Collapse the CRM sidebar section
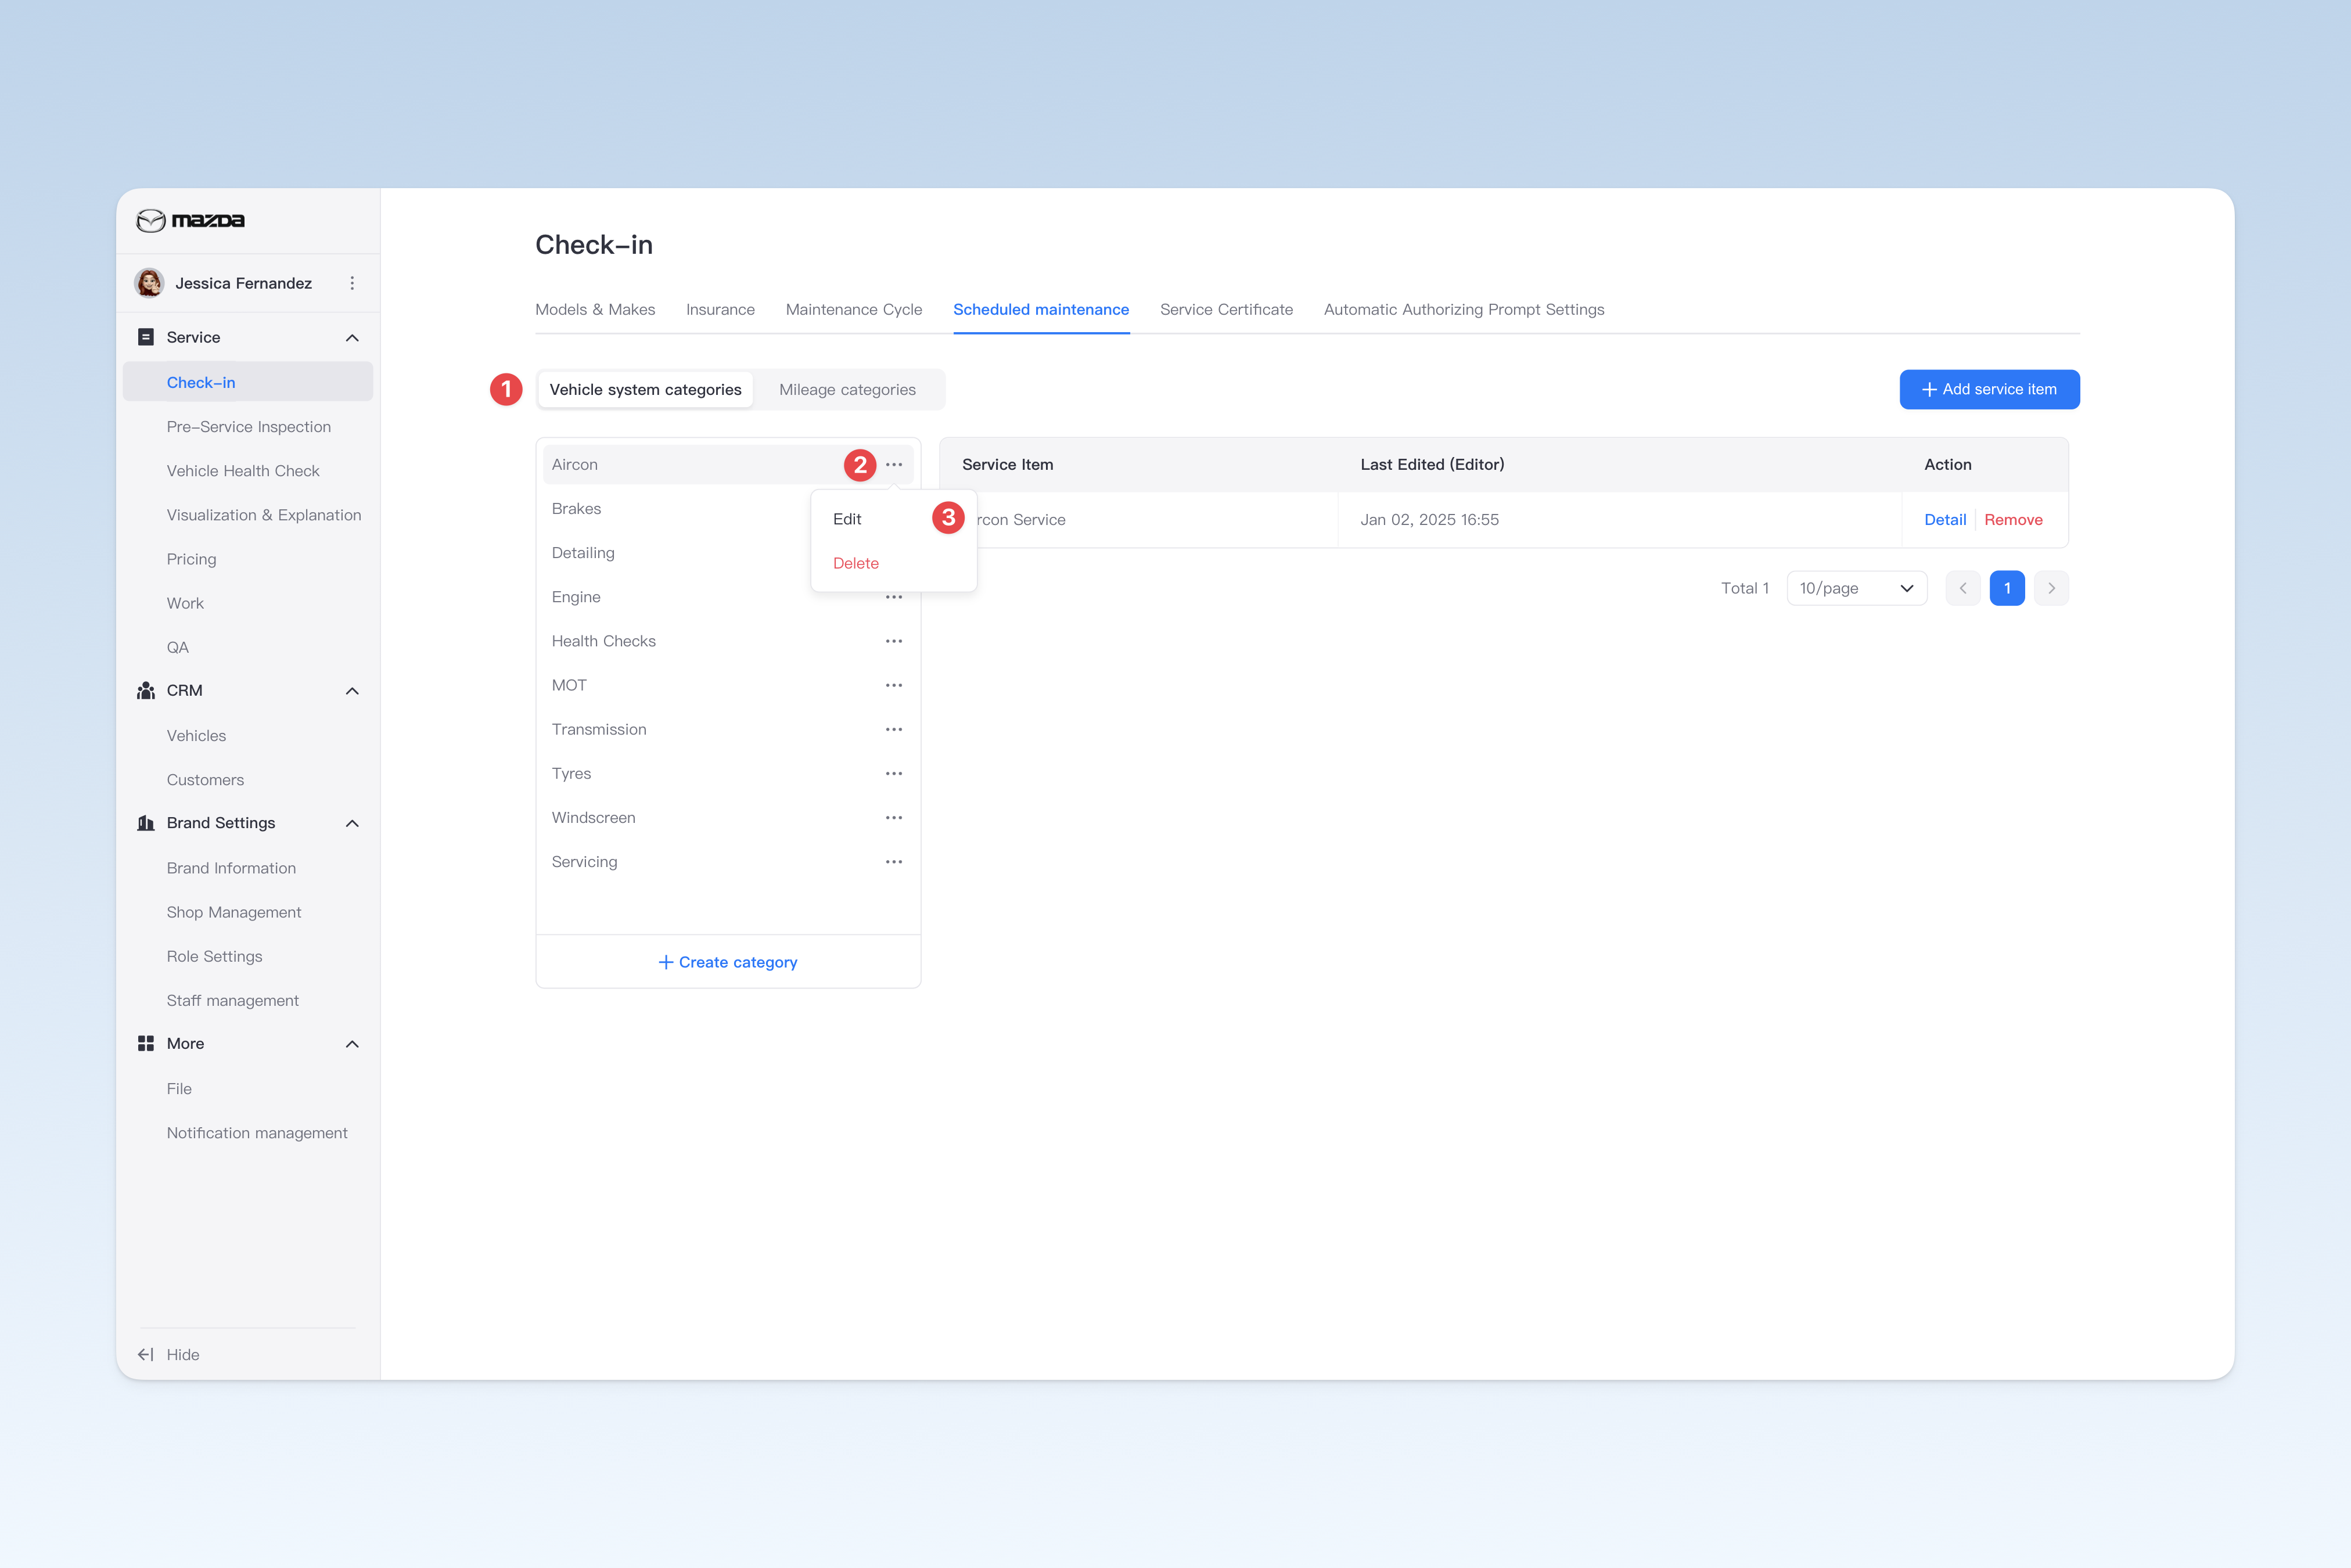Image resolution: width=2351 pixels, height=1568 pixels. coord(352,691)
